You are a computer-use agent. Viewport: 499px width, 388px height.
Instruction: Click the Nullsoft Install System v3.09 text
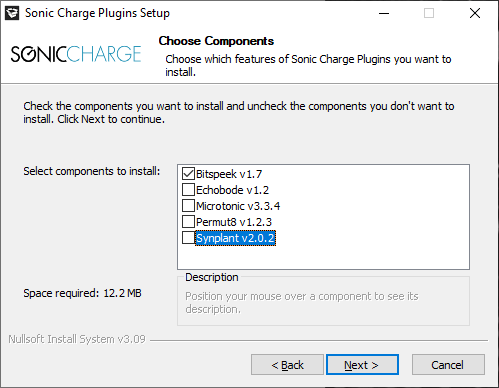[77, 339]
